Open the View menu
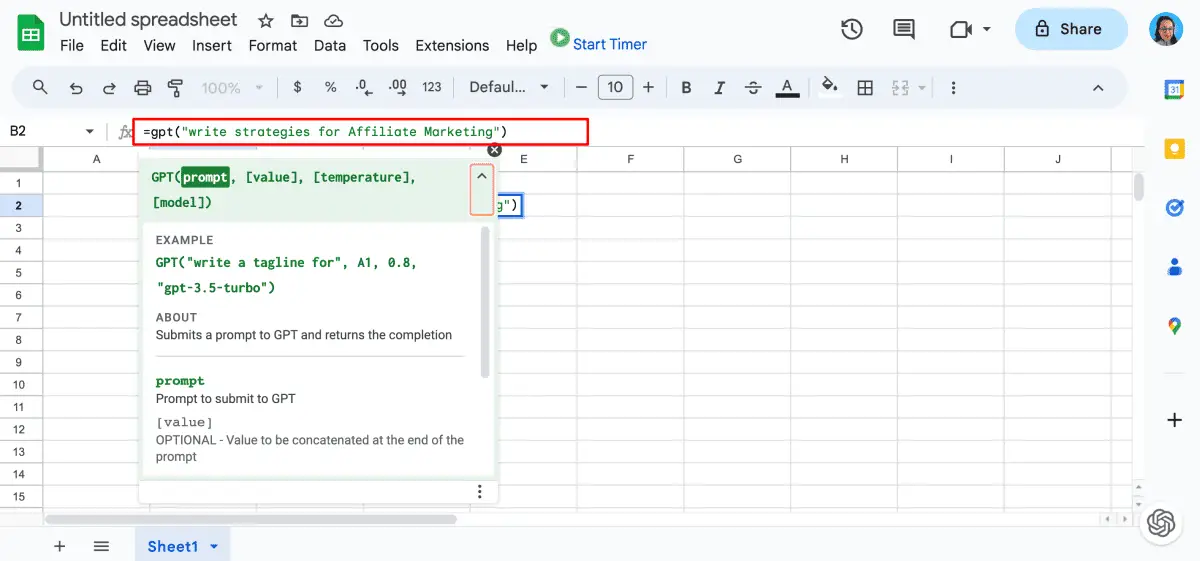Image resolution: width=1200 pixels, height=561 pixels. click(x=159, y=45)
